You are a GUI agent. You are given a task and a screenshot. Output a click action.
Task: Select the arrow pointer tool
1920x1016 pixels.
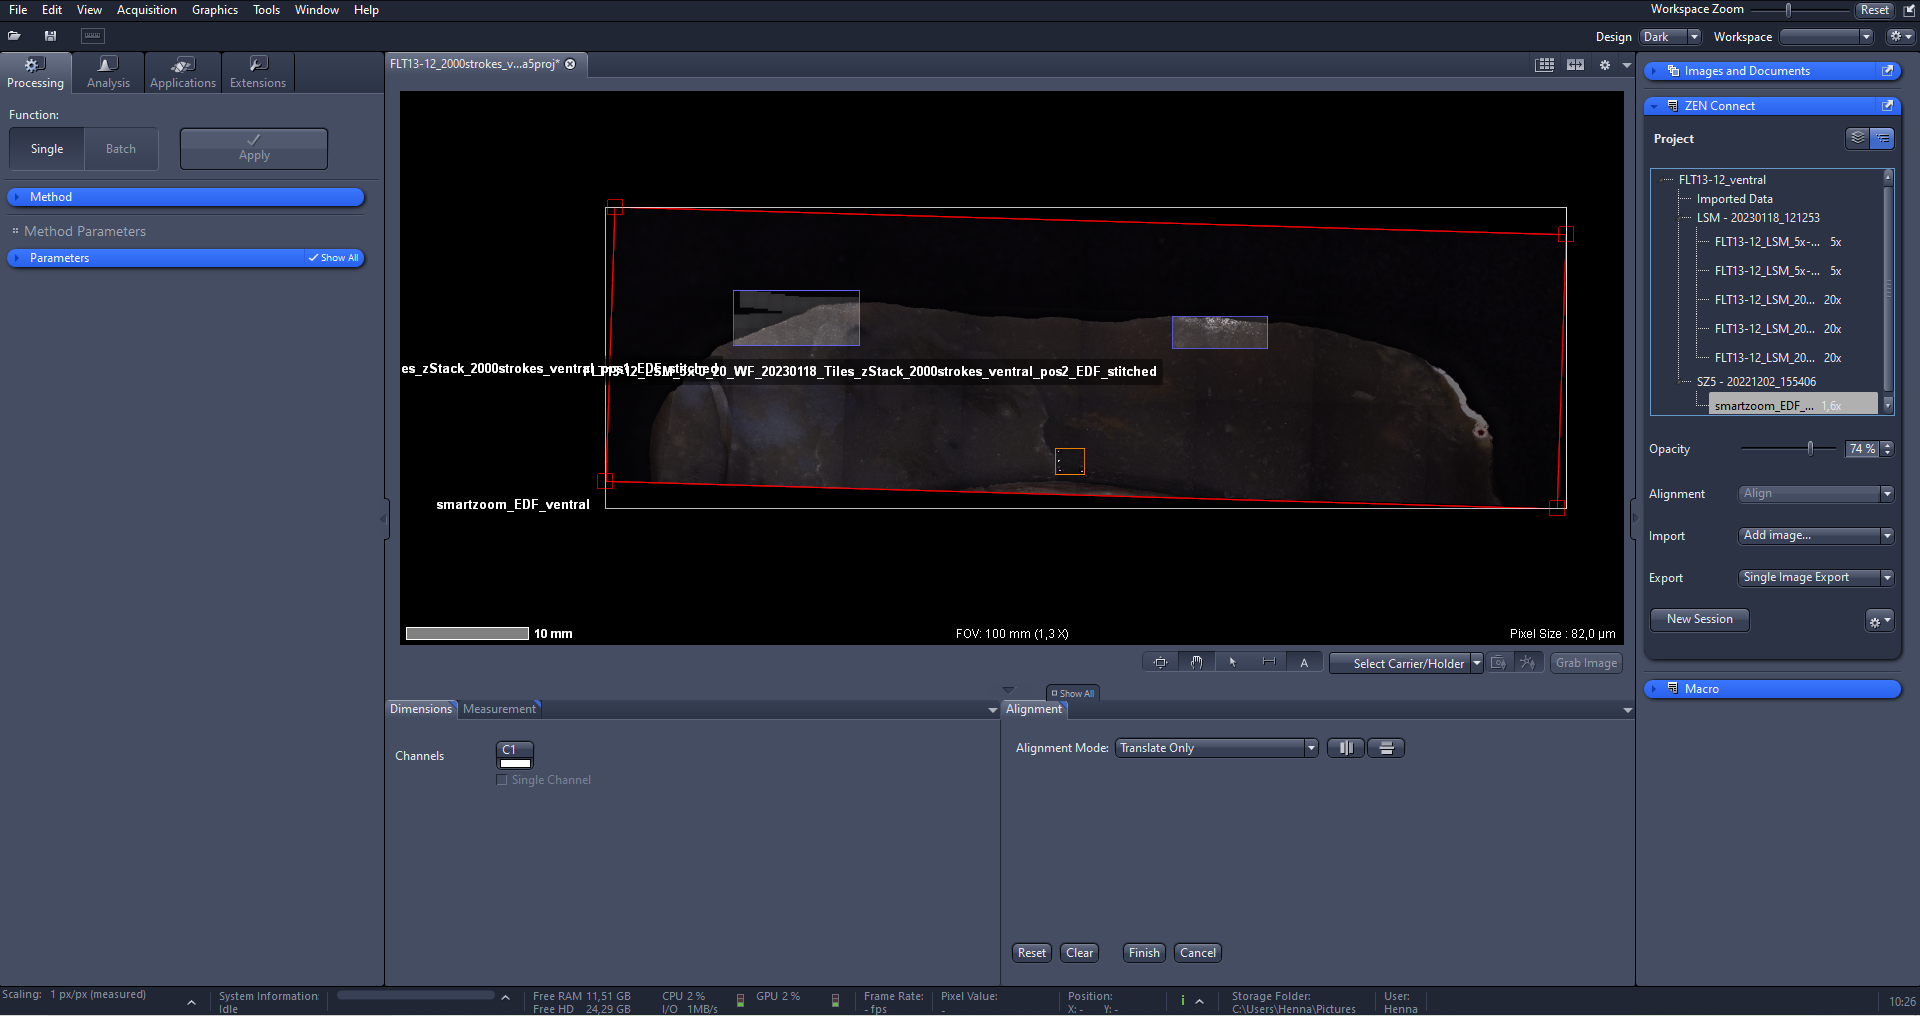pos(1232,662)
